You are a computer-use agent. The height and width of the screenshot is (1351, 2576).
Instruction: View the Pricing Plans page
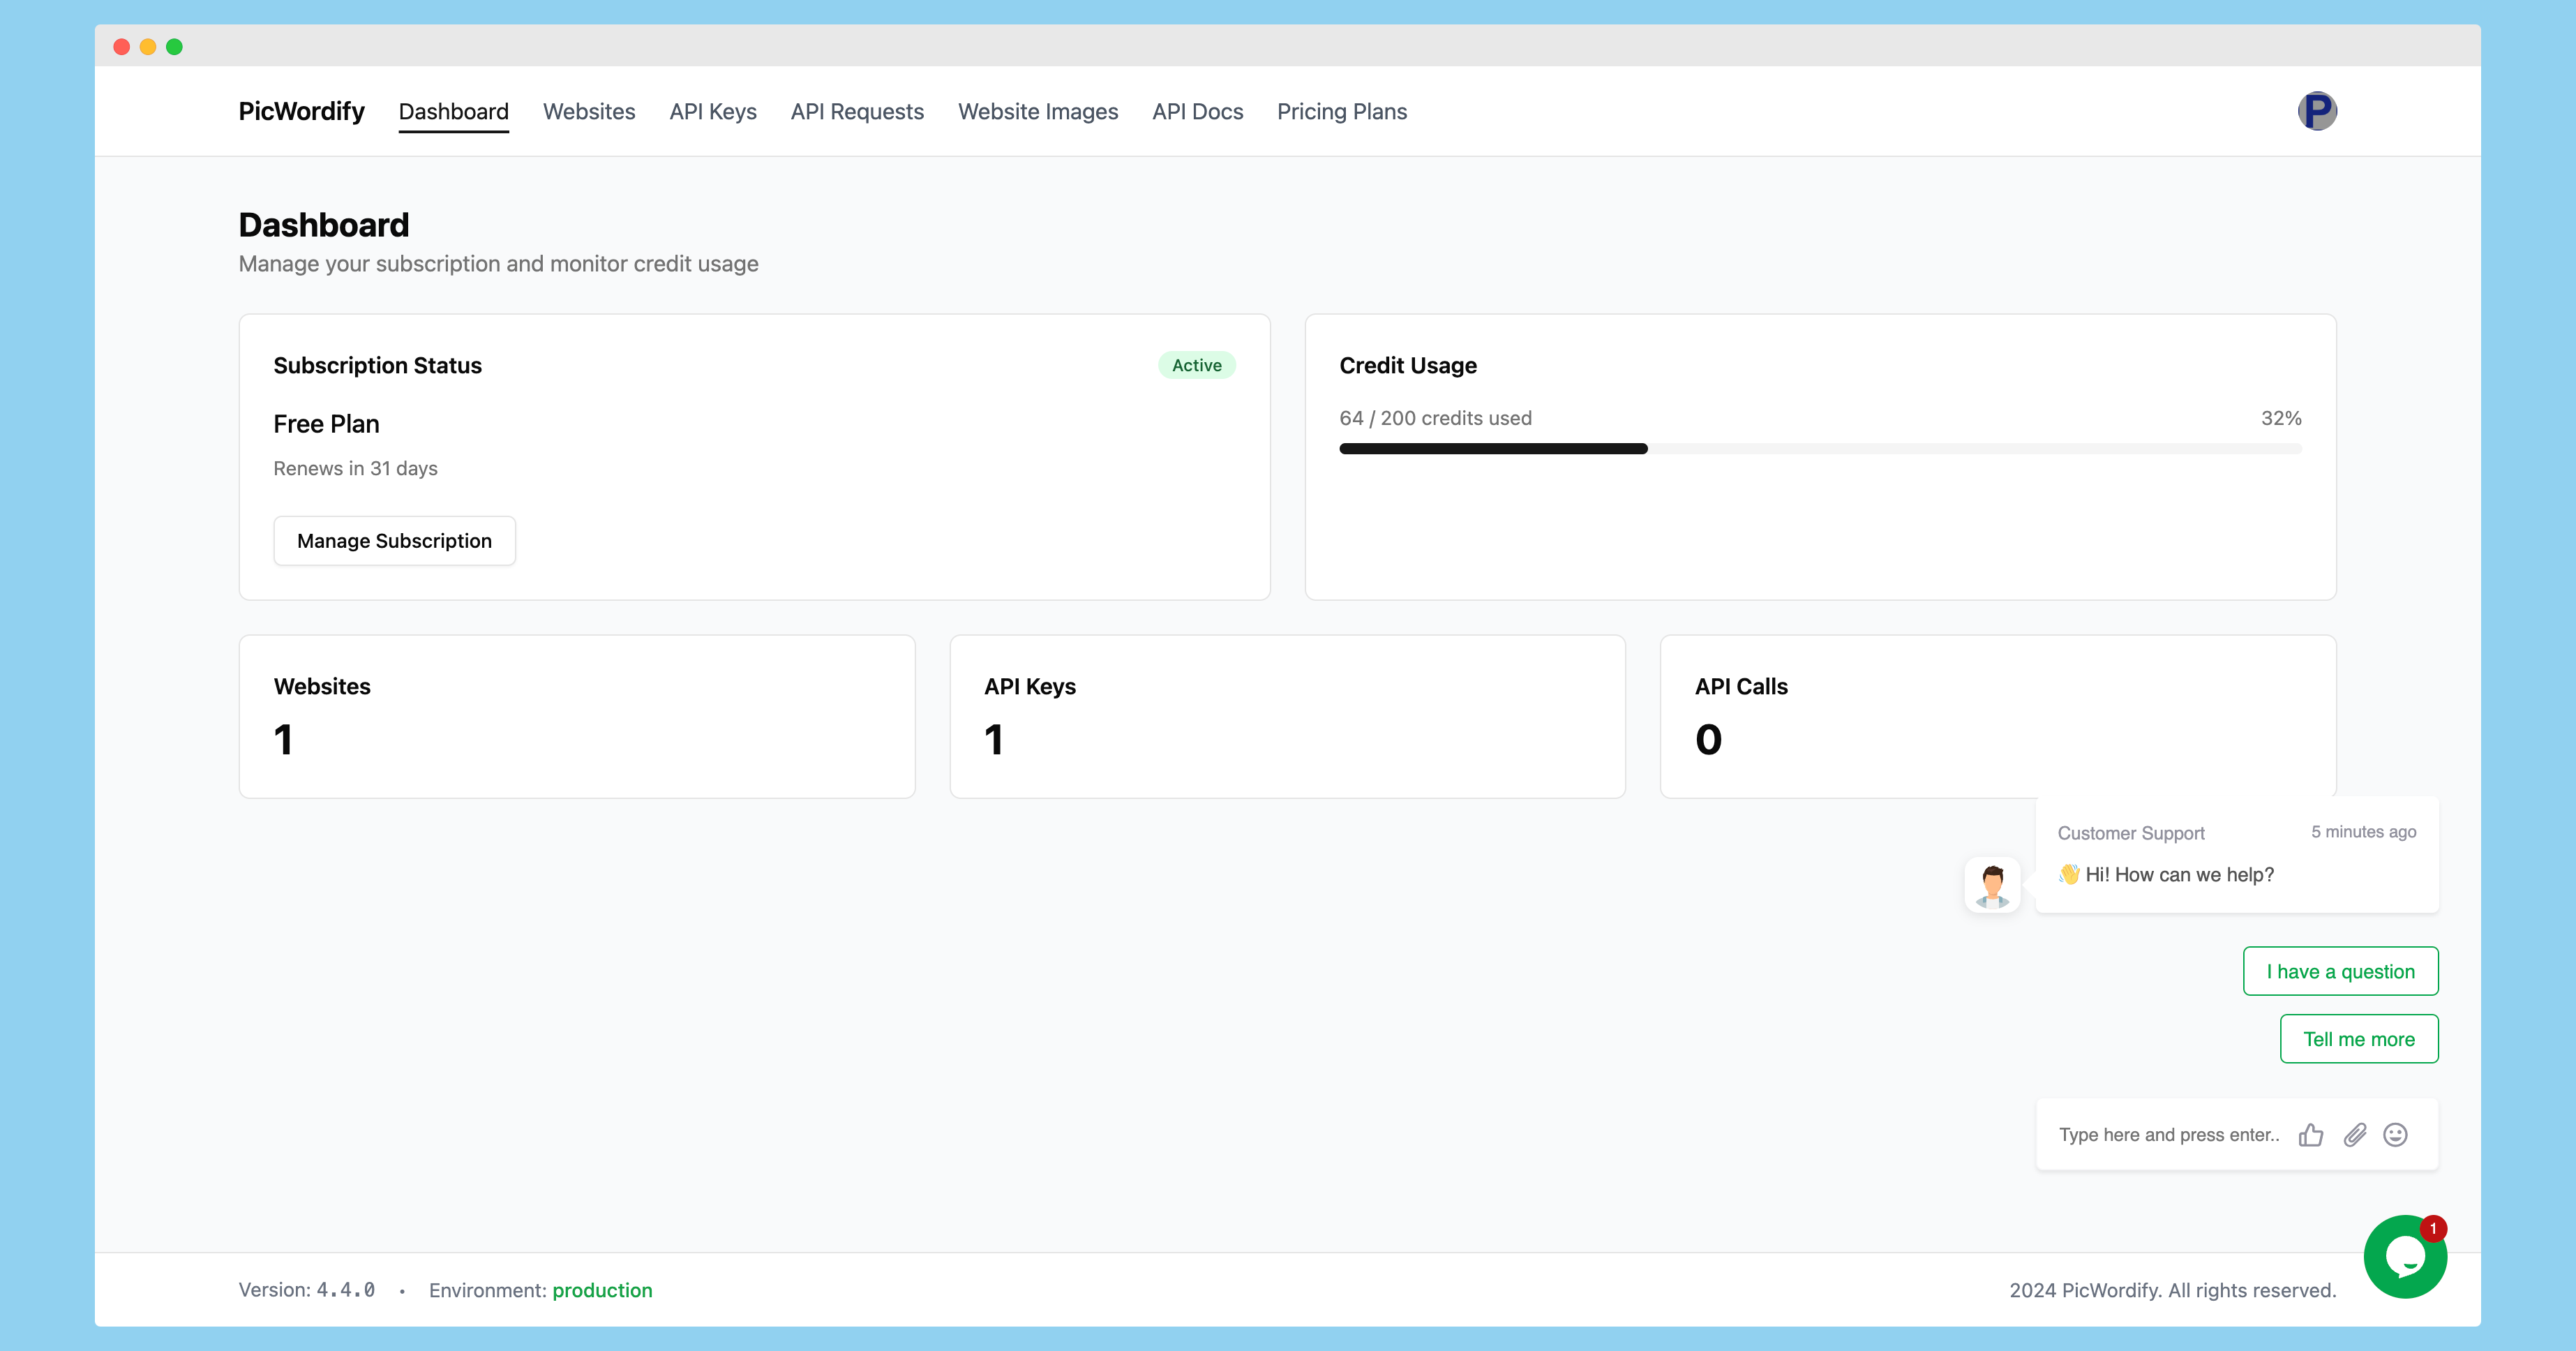tap(1341, 111)
